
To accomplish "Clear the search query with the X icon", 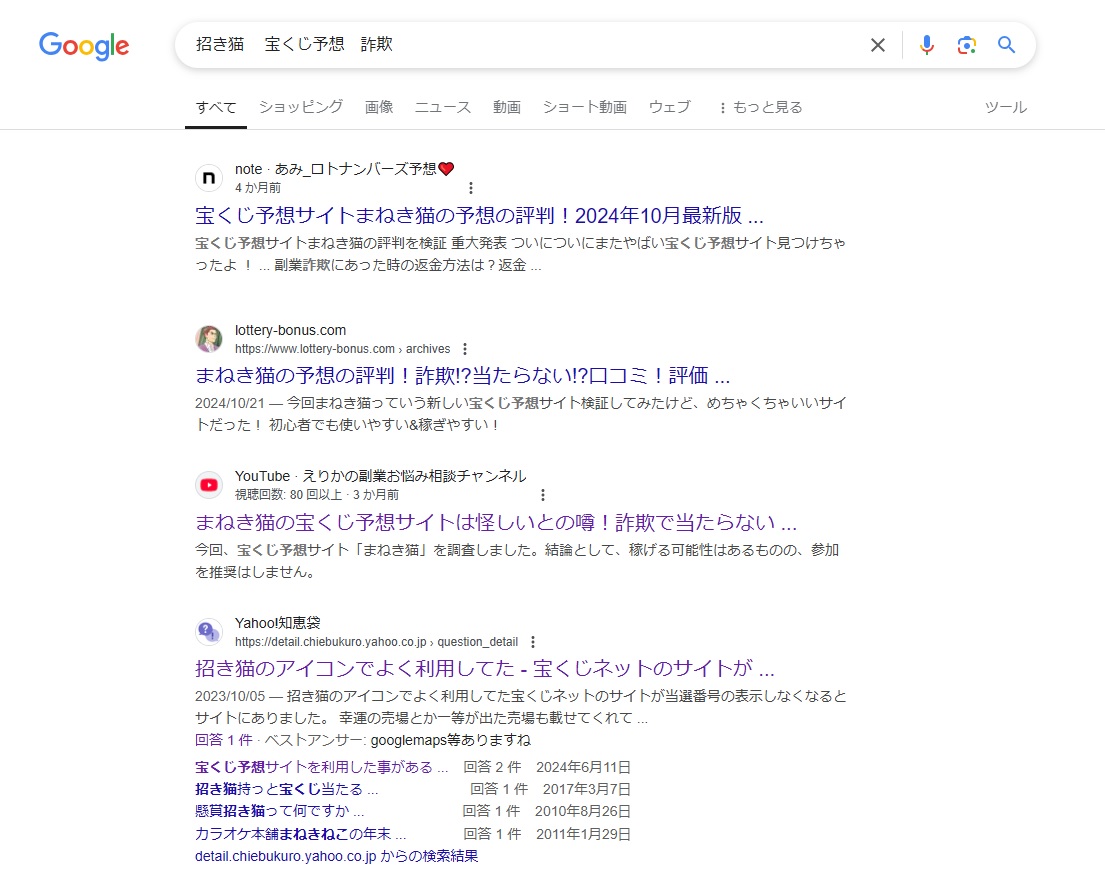I will 877,45.
